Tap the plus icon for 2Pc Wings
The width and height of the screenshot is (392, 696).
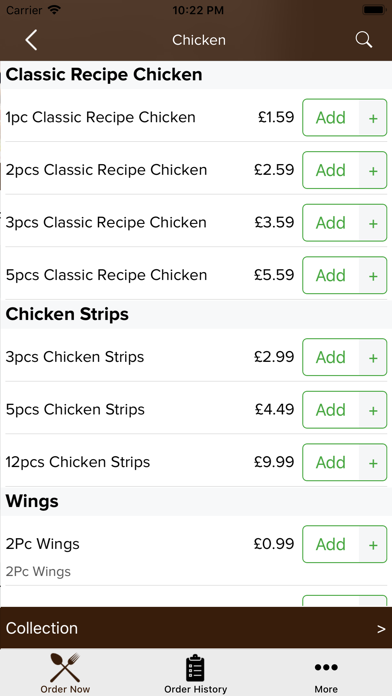[373, 544]
